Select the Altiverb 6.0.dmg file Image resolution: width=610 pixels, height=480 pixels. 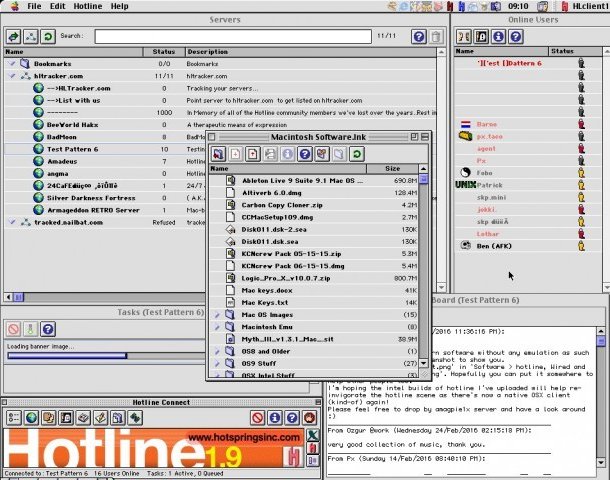tap(314, 193)
